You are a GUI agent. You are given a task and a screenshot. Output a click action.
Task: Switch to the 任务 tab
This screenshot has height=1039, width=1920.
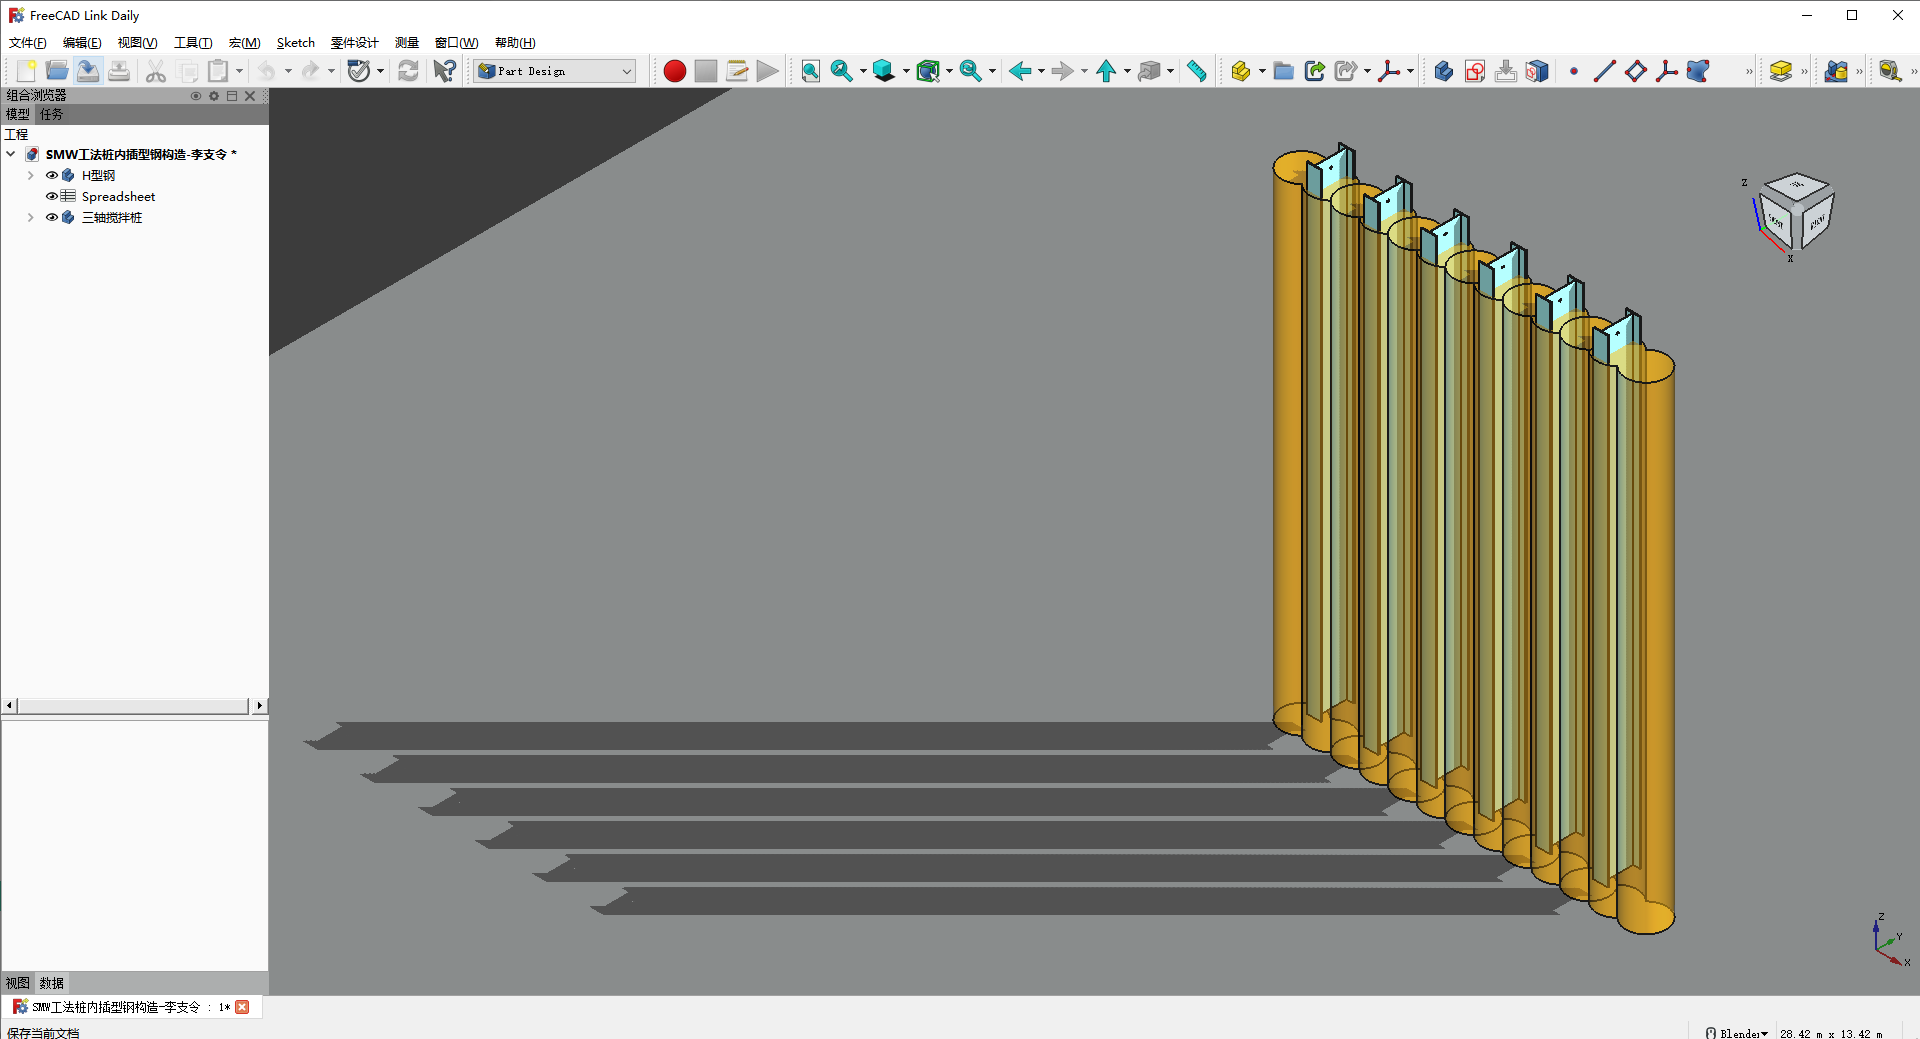point(51,114)
